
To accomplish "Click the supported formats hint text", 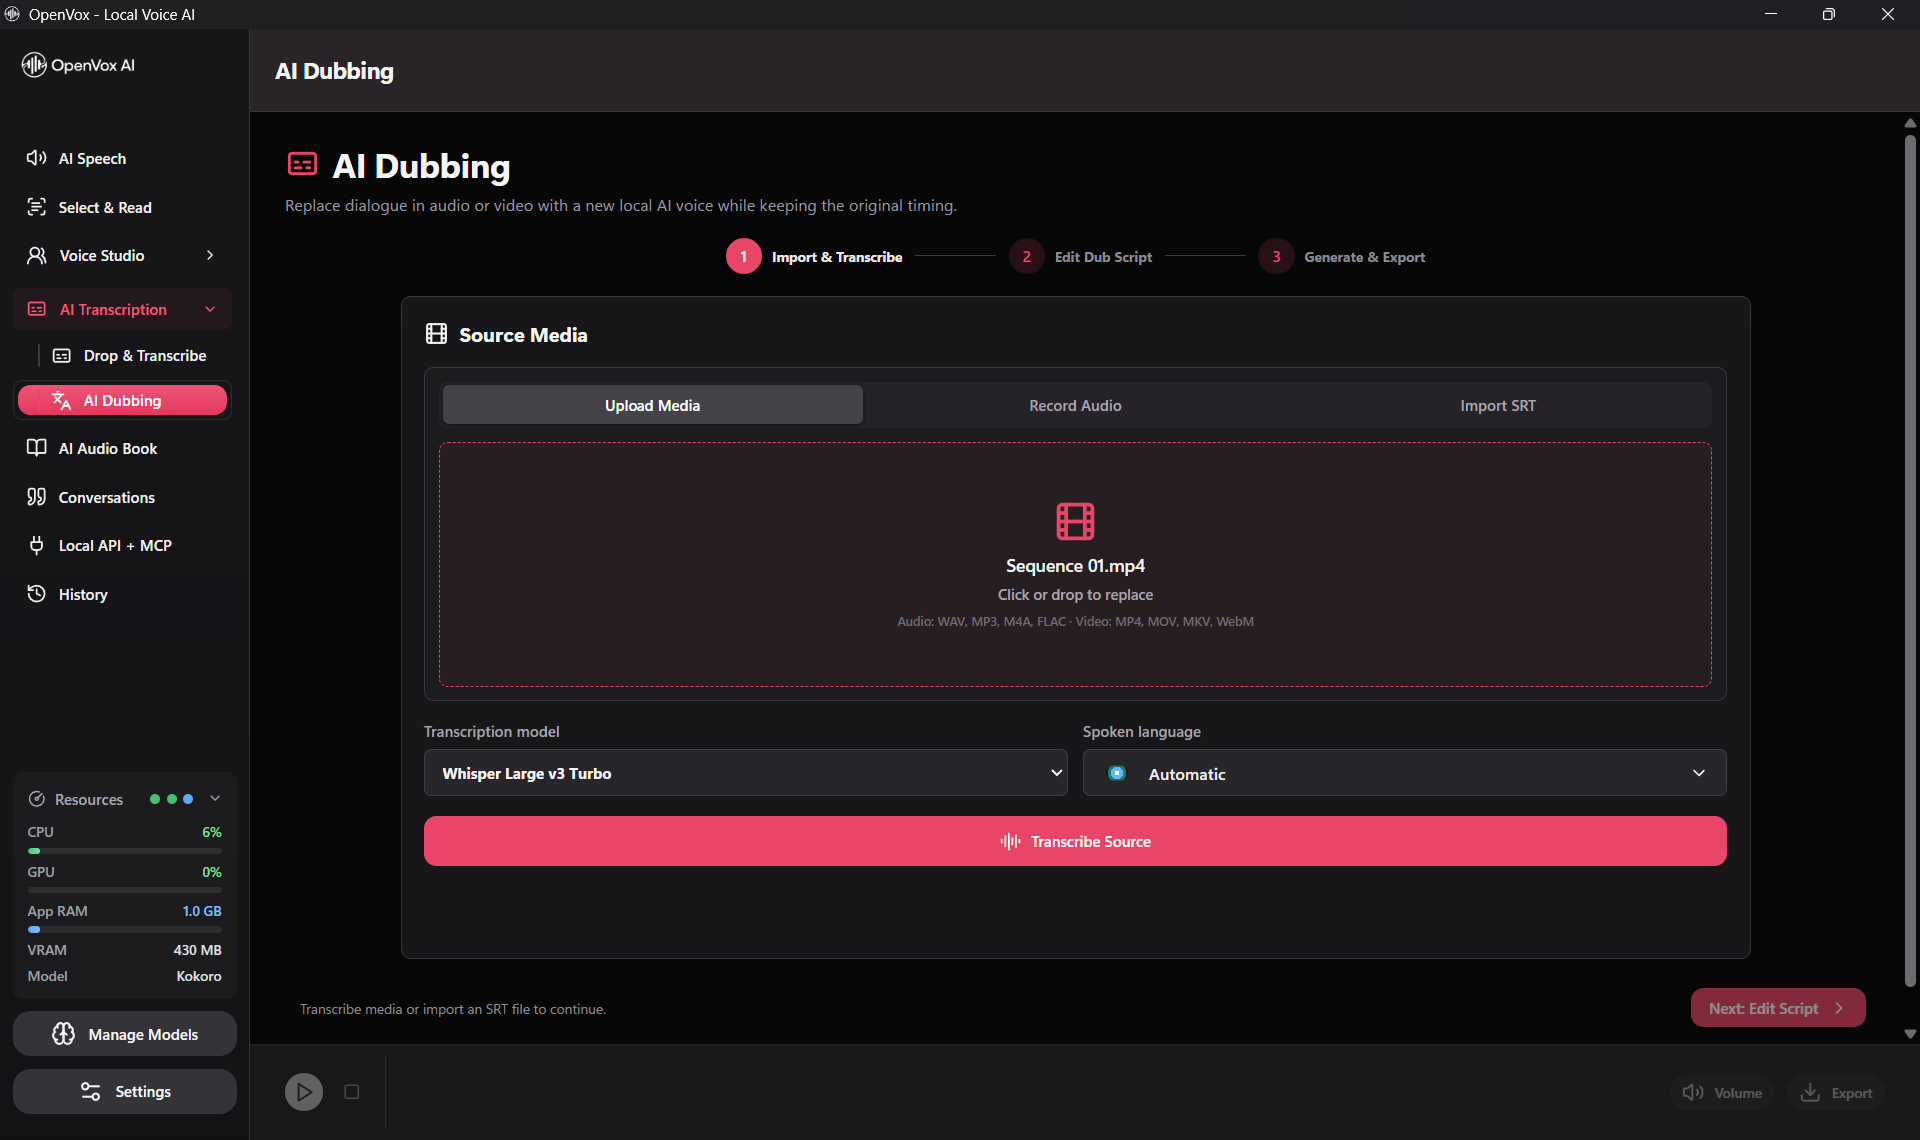I will (x=1075, y=621).
